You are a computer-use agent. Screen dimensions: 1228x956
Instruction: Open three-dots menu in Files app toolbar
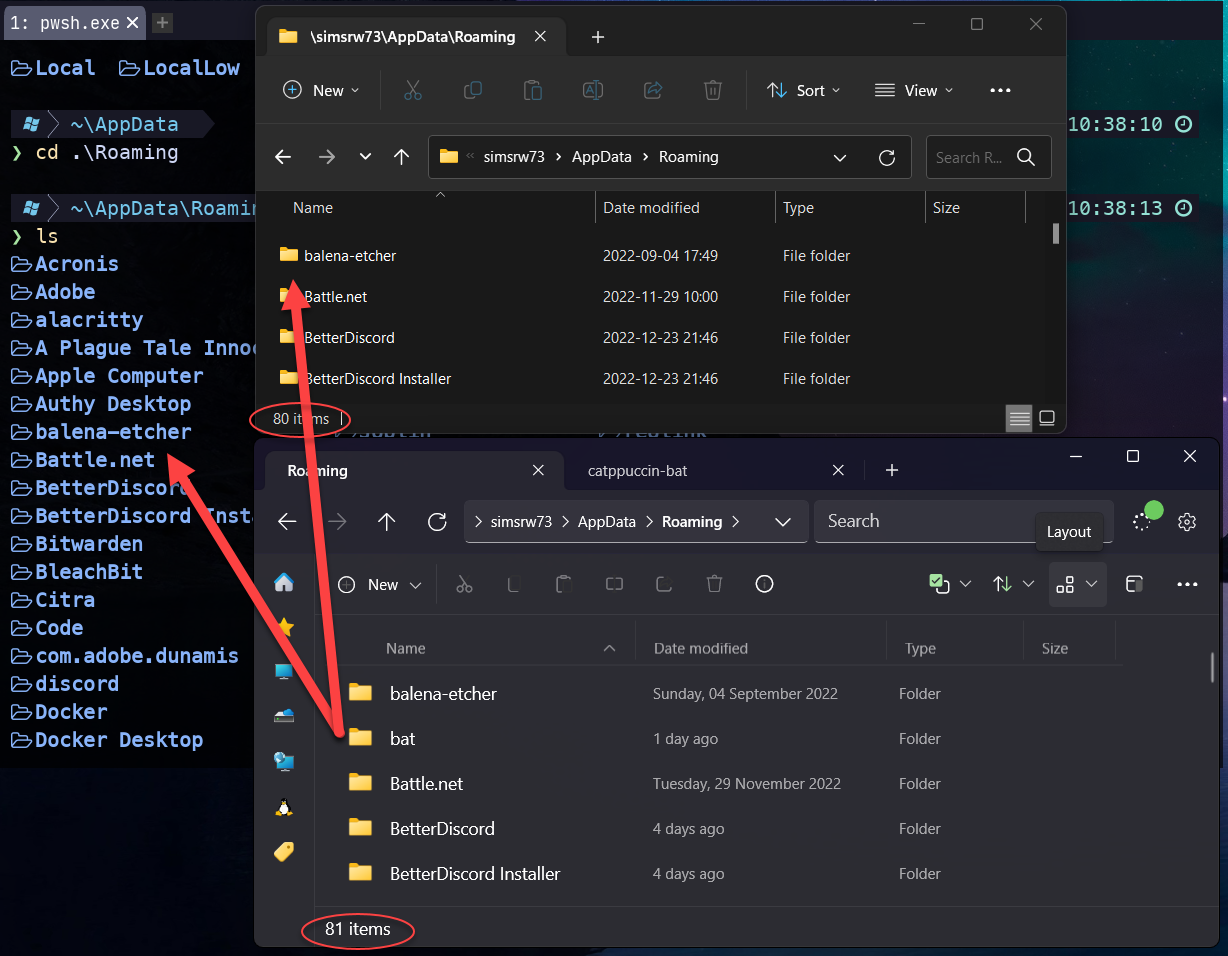1187,584
